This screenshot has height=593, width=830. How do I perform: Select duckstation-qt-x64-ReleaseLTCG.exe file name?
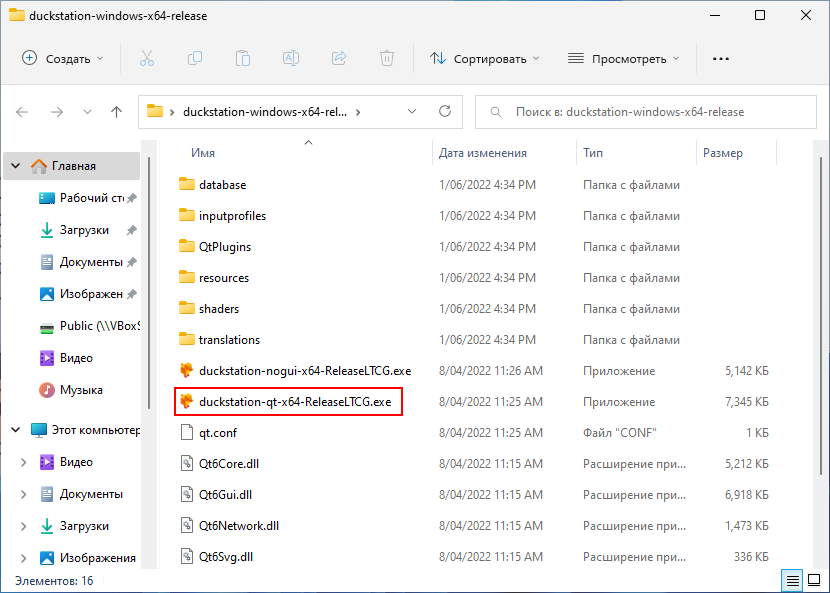click(295, 401)
